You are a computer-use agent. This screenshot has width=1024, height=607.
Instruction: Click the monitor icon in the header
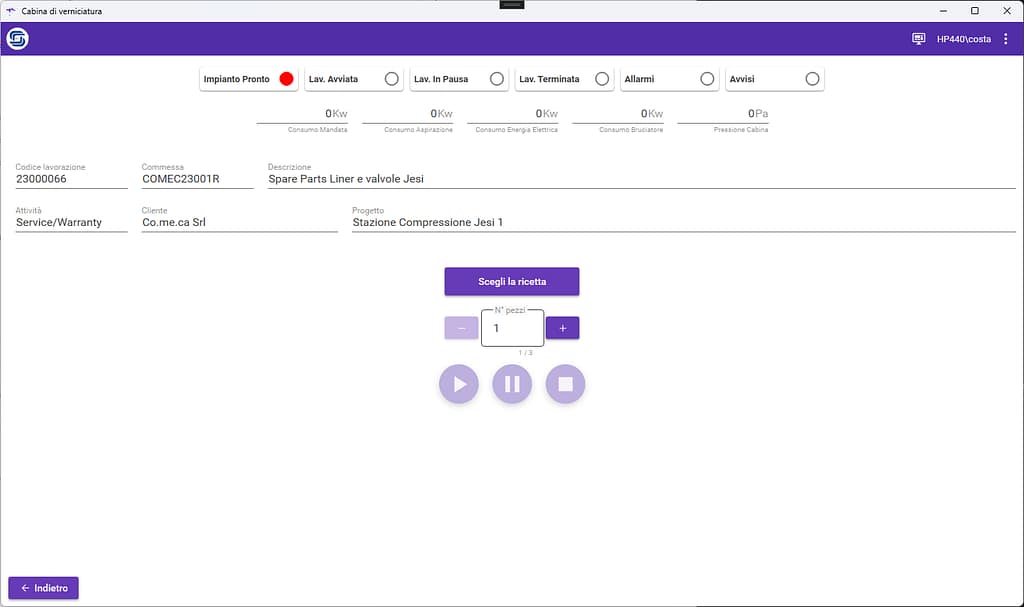[x=918, y=39]
